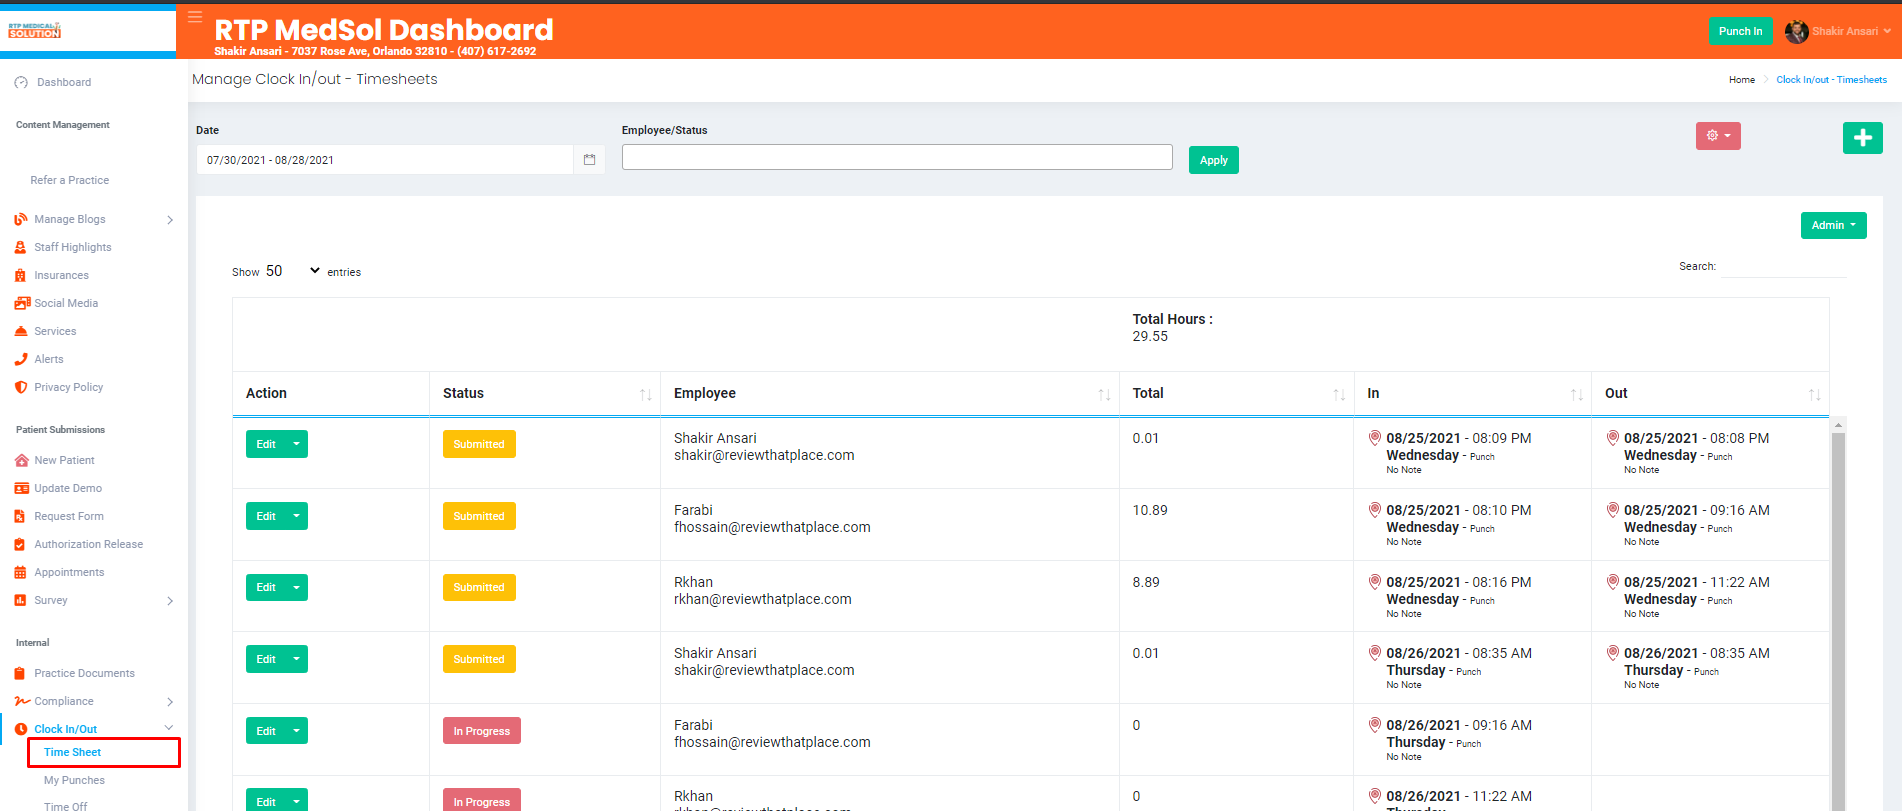Click the RTP Medical Solution logo
This screenshot has width=1902, height=811.
coord(35,31)
